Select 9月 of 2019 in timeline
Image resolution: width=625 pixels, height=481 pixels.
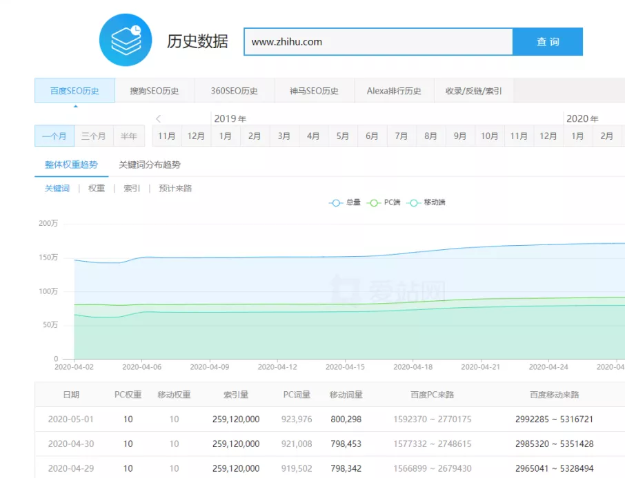pyautogui.click(x=460, y=136)
